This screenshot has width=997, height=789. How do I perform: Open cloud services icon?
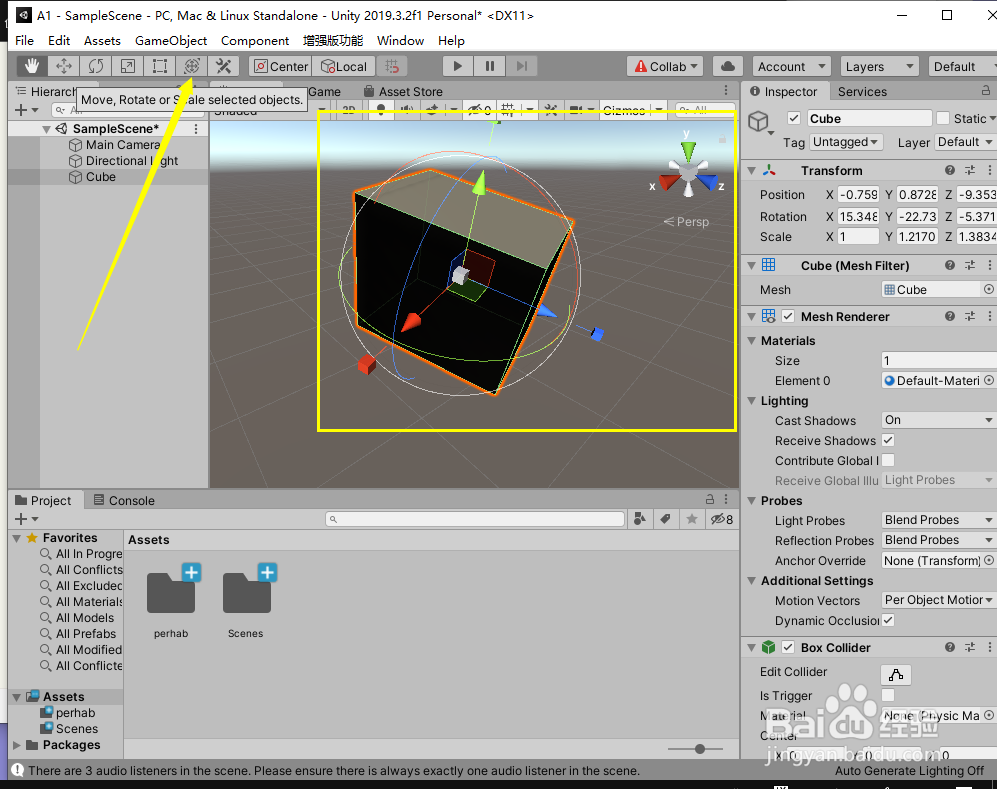click(728, 66)
